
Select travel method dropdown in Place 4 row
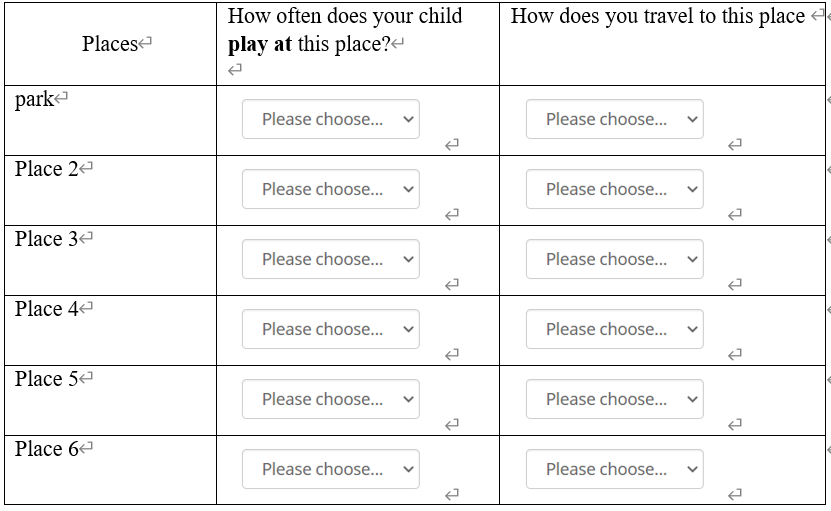point(614,329)
